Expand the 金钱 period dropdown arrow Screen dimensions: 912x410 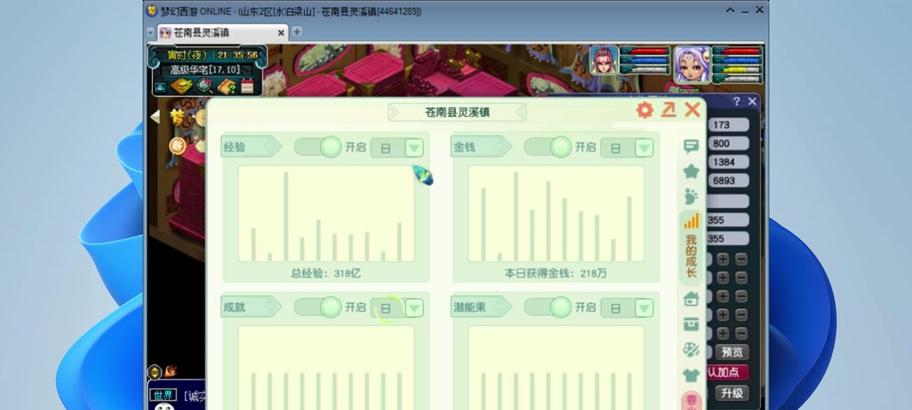644,148
